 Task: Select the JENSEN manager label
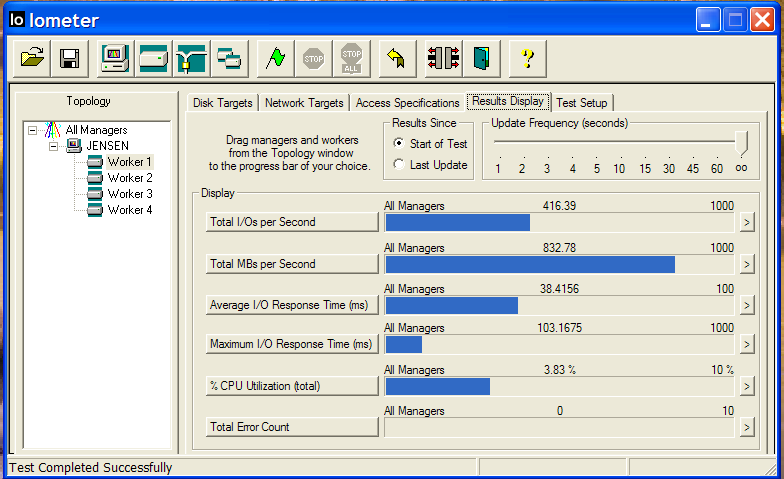[x=108, y=146]
